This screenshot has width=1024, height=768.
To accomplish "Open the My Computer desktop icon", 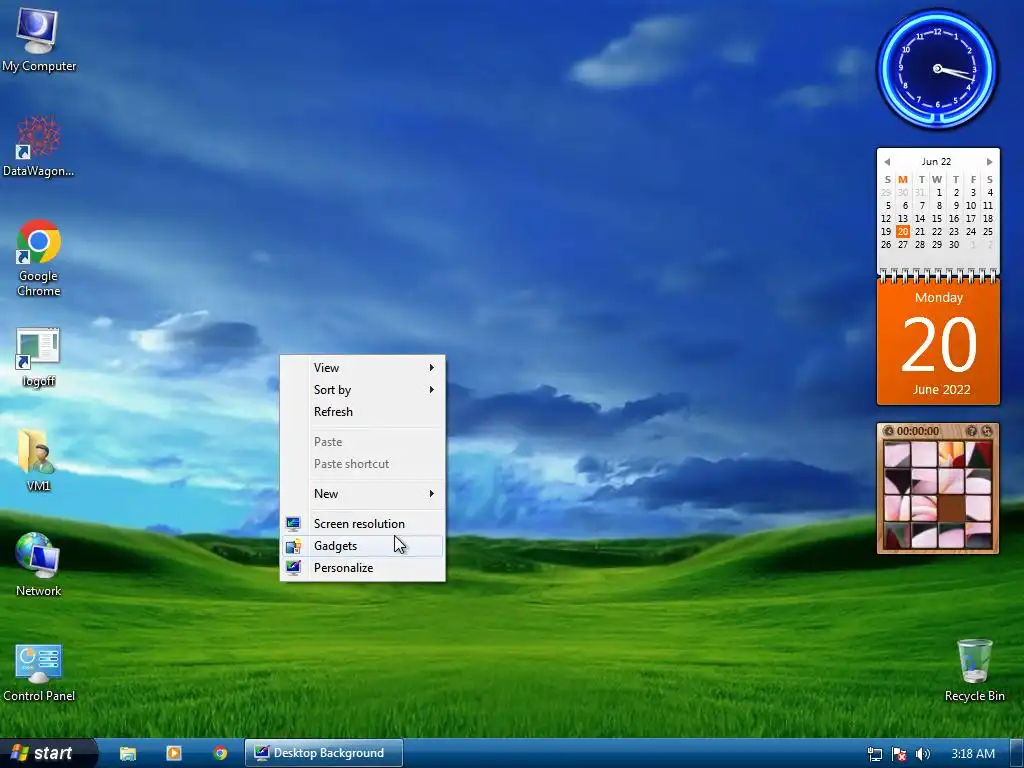I will tap(38, 40).
